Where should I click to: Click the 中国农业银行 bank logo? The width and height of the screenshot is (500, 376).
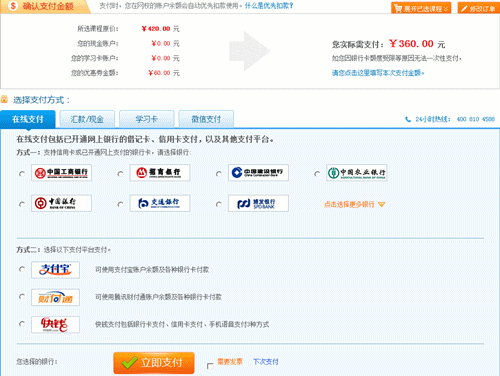[x=357, y=173]
